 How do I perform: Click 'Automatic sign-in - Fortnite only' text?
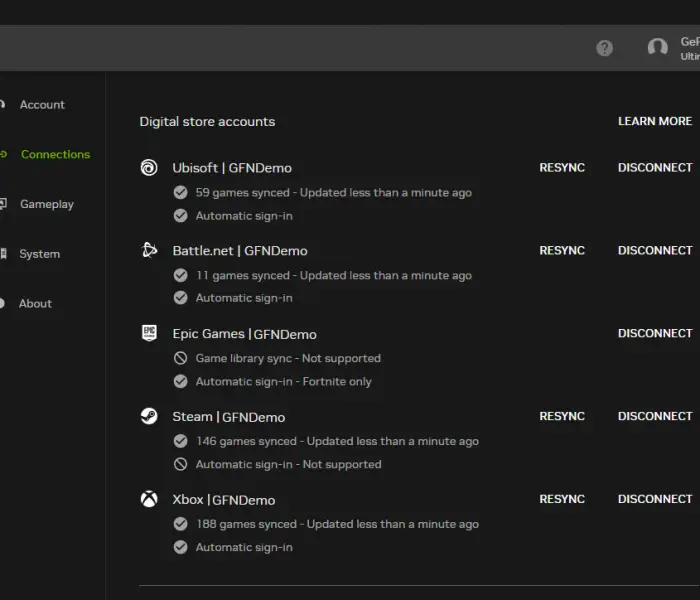click(x=283, y=382)
